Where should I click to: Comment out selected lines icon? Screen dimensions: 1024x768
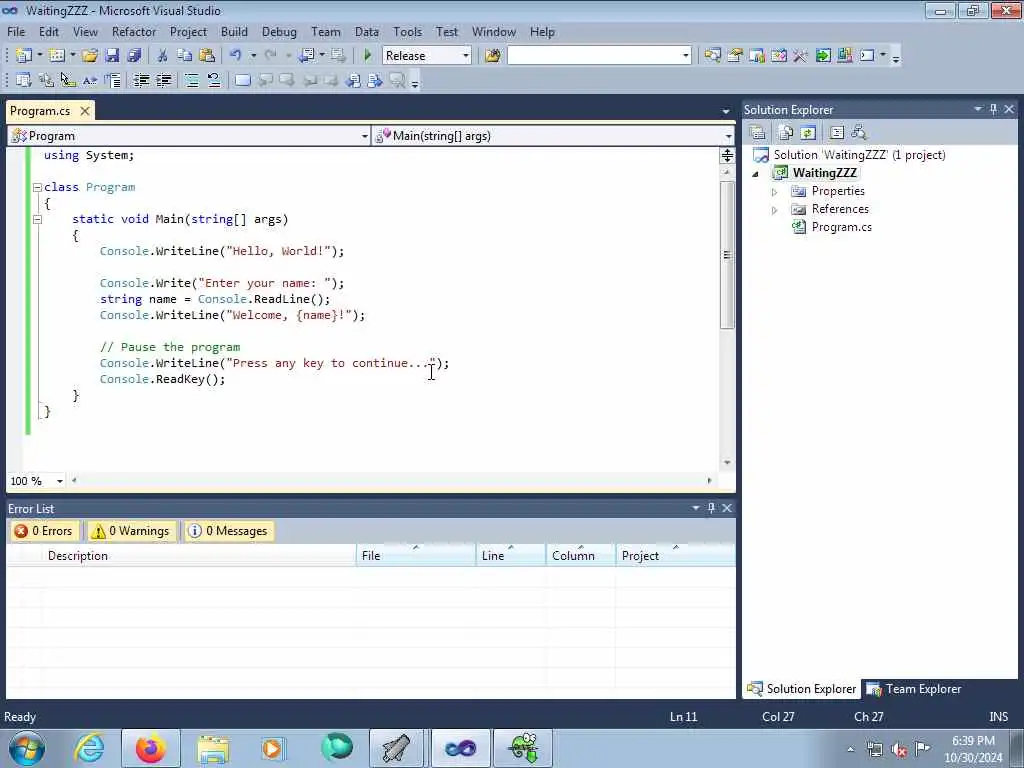(x=191, y=80)
